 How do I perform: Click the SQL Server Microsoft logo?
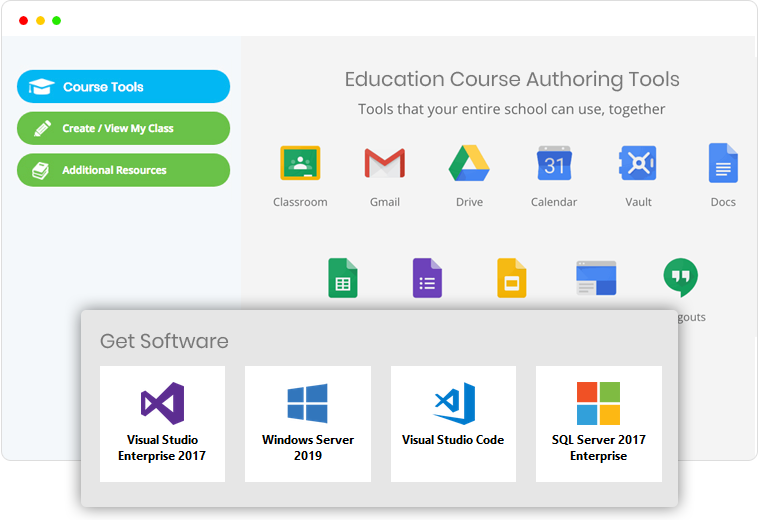[599, 403]
